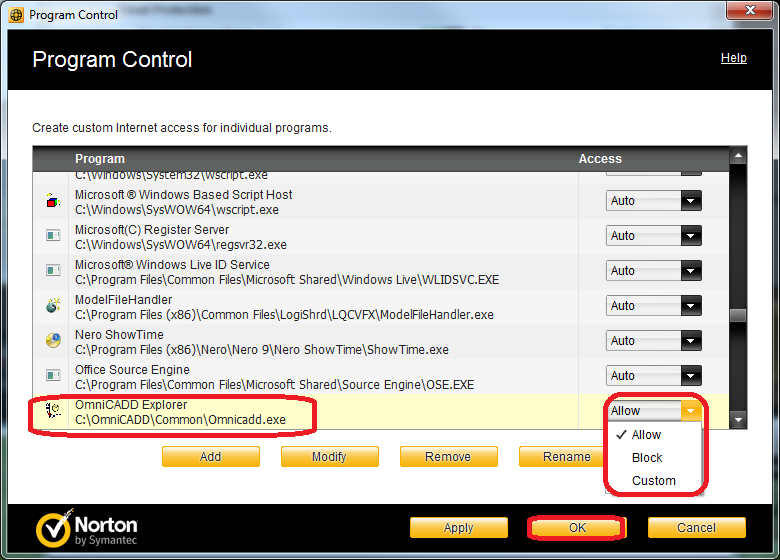Viewport: 780px width, 560px height.
Task: Open Access dropdown for SysWOW64 wscript.exe
Action: (690, 201)
